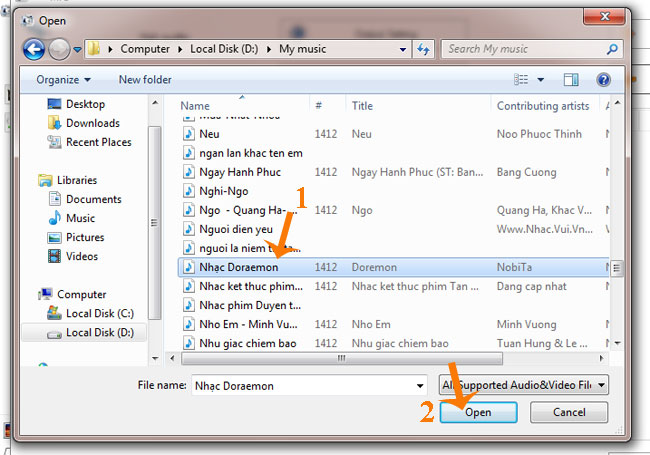This screenshot has height=455, width=650.
Task: Select the file Nho Em - Minh Vu...
Action: click(x=248, y=324)
